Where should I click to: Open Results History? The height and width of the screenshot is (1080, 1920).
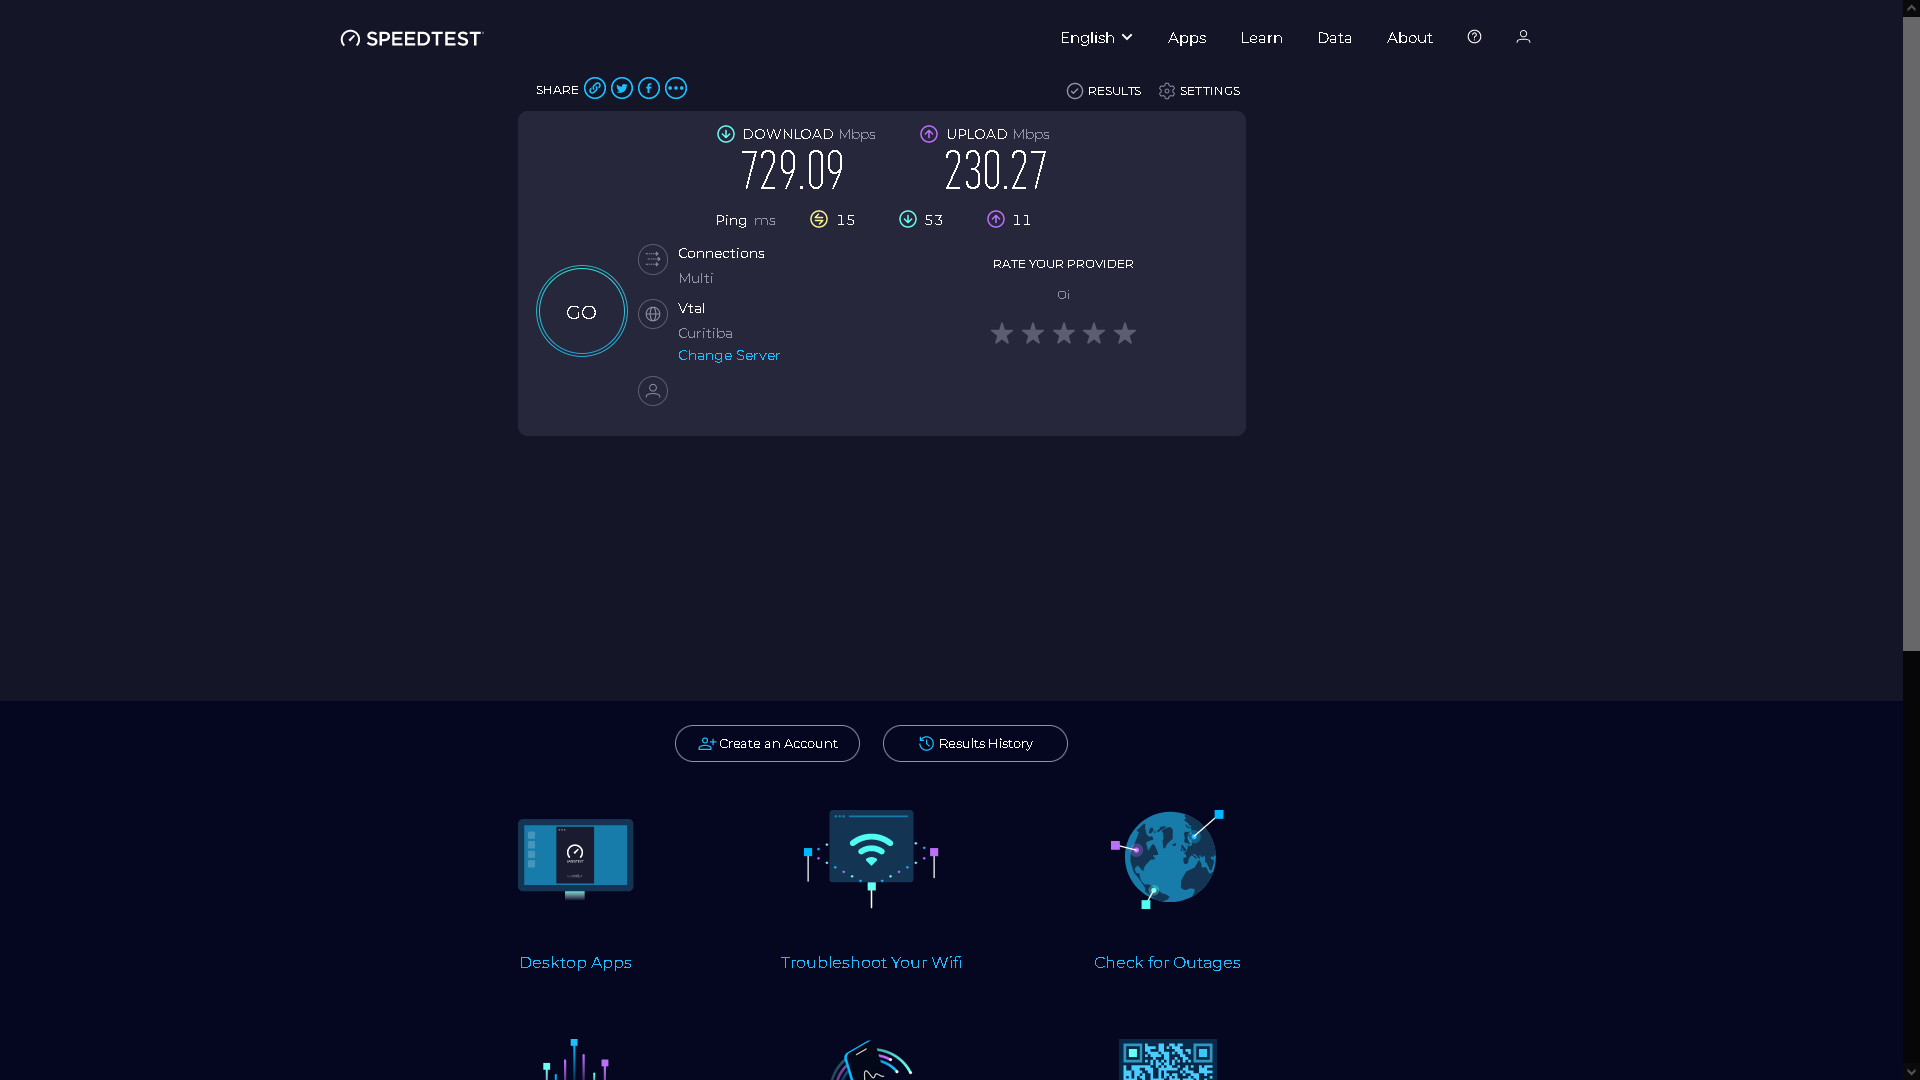[975, 743]
